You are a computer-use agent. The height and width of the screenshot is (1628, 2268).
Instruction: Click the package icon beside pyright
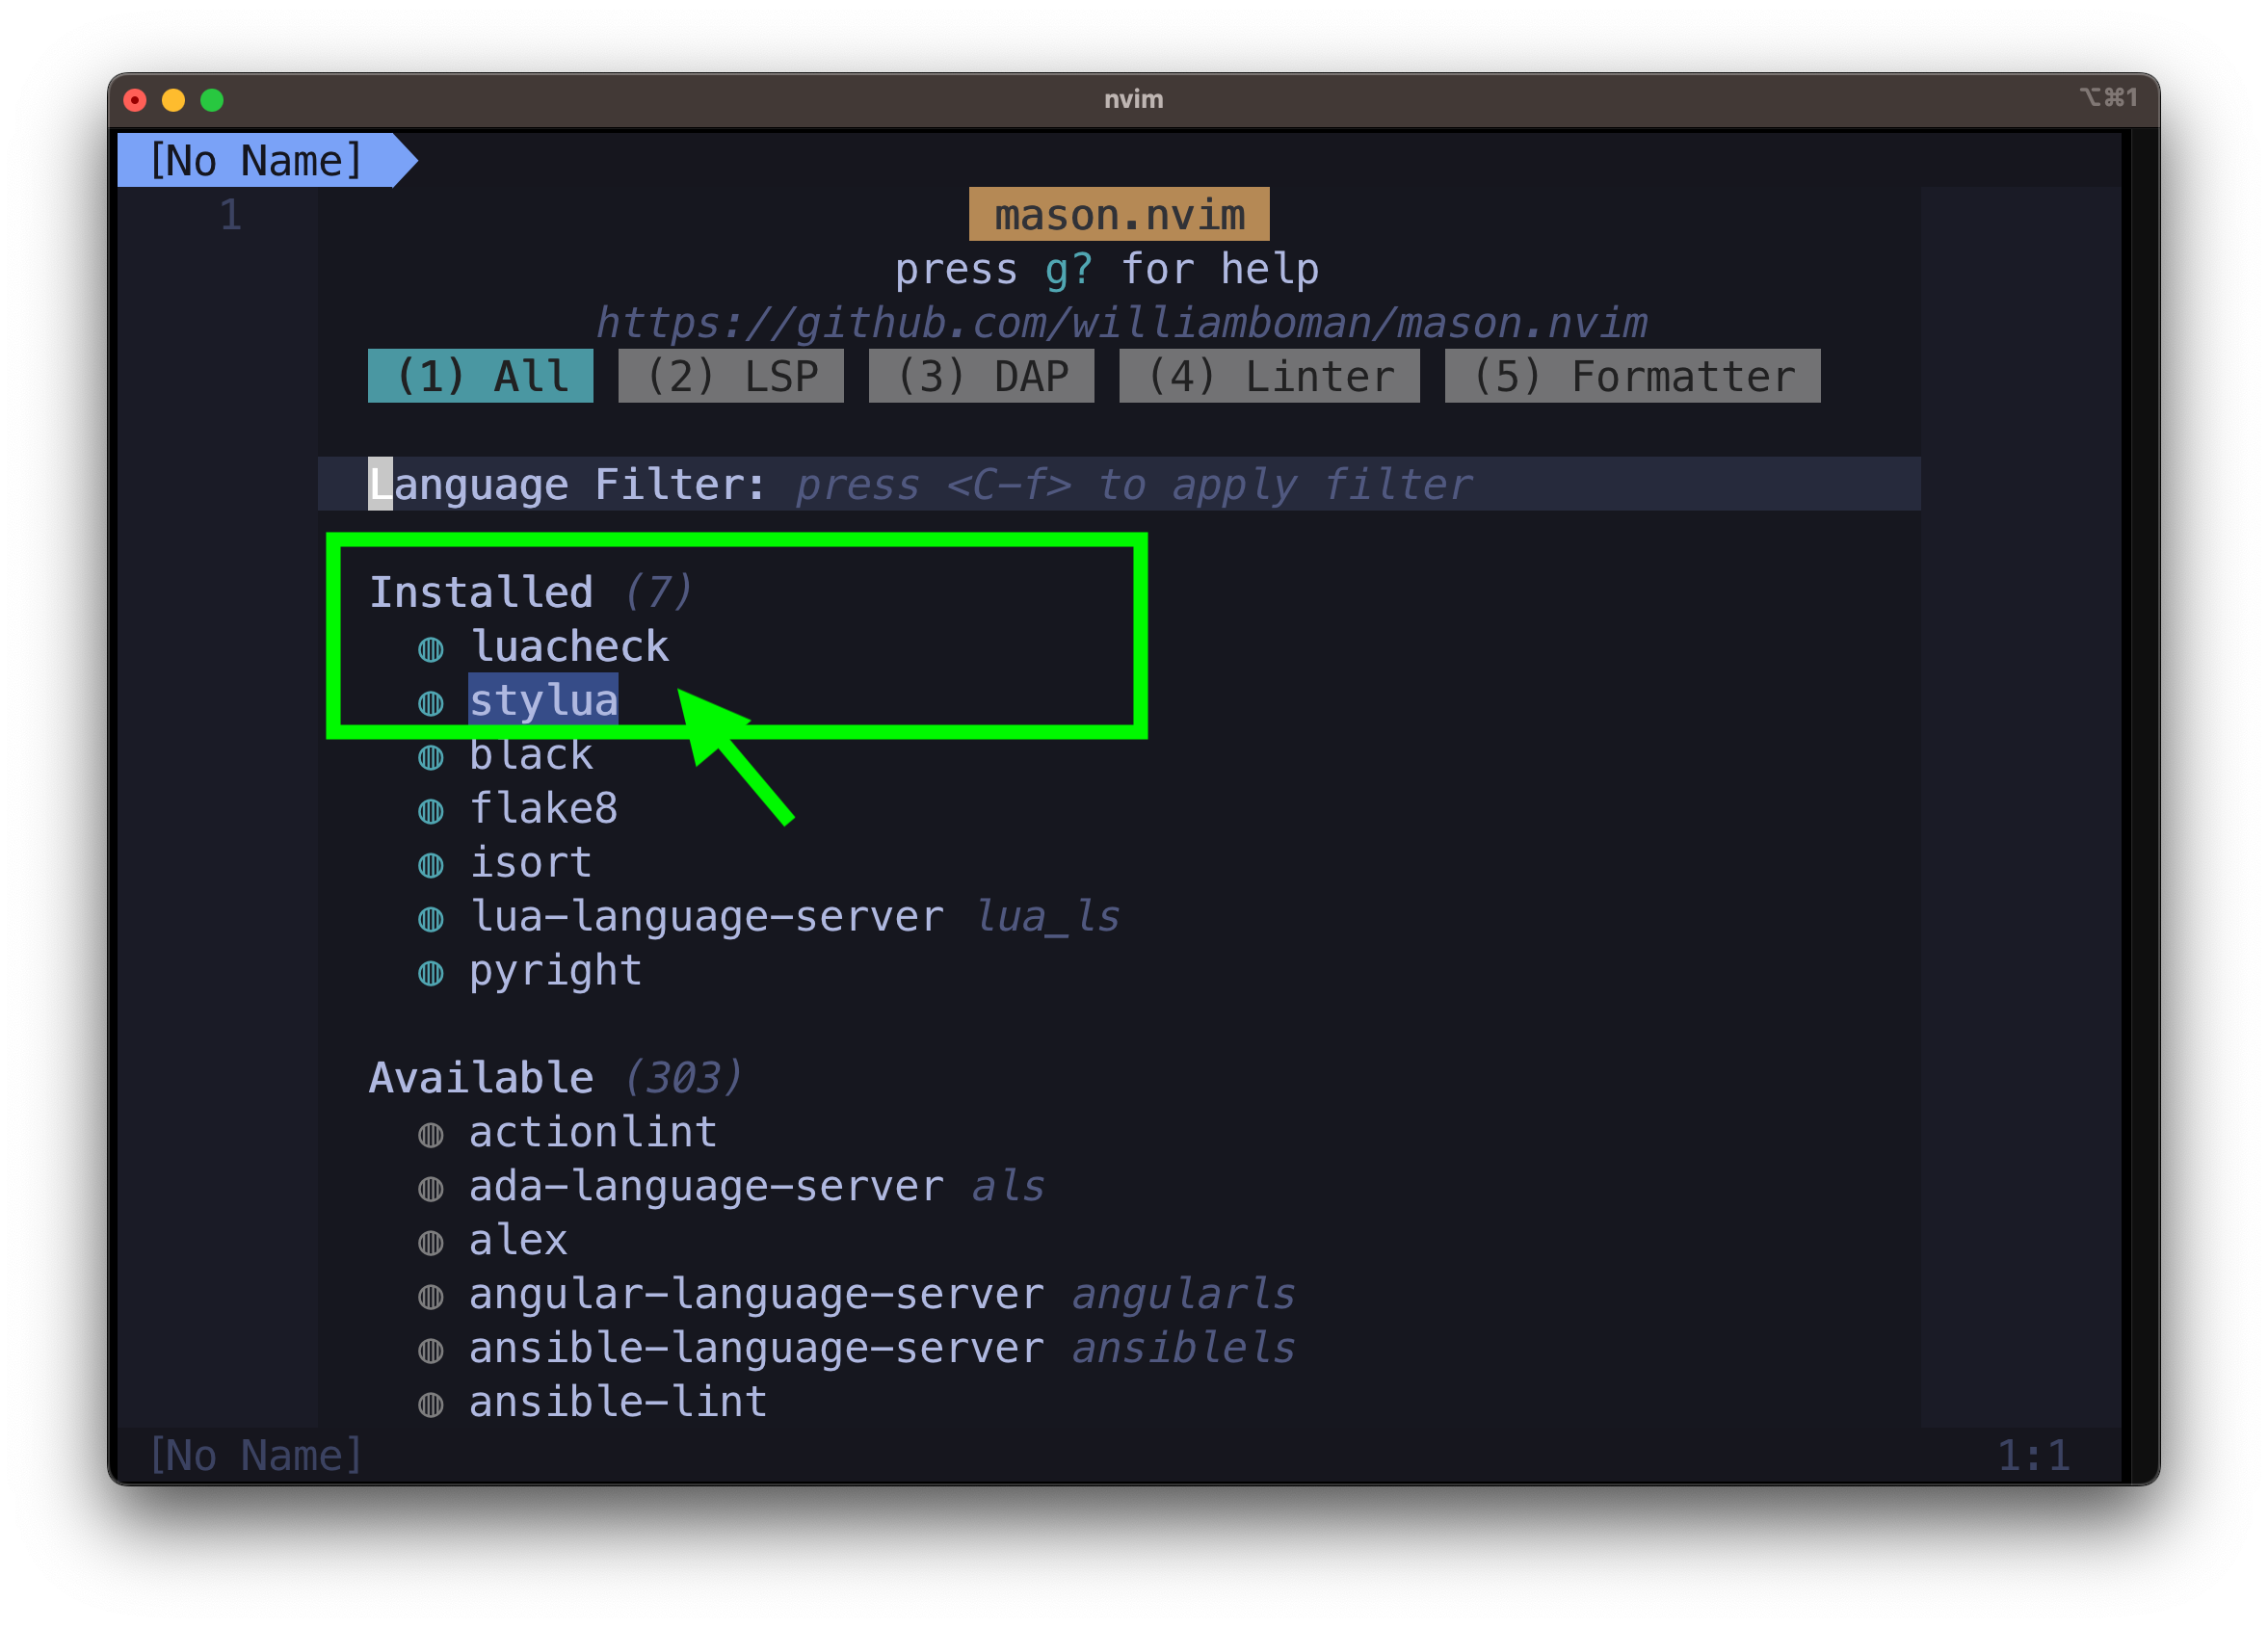coord(430,974)
